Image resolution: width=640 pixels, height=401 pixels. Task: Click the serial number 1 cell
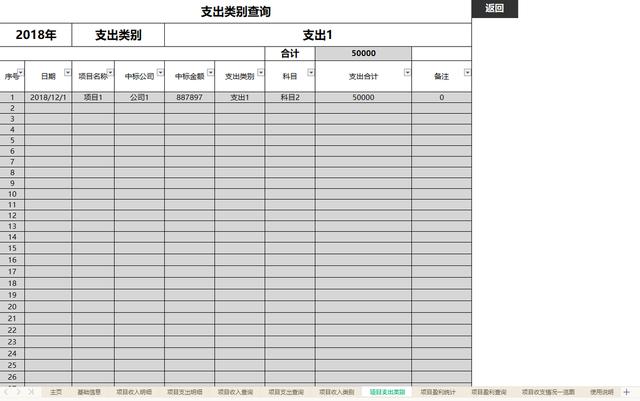click(12, 97)
